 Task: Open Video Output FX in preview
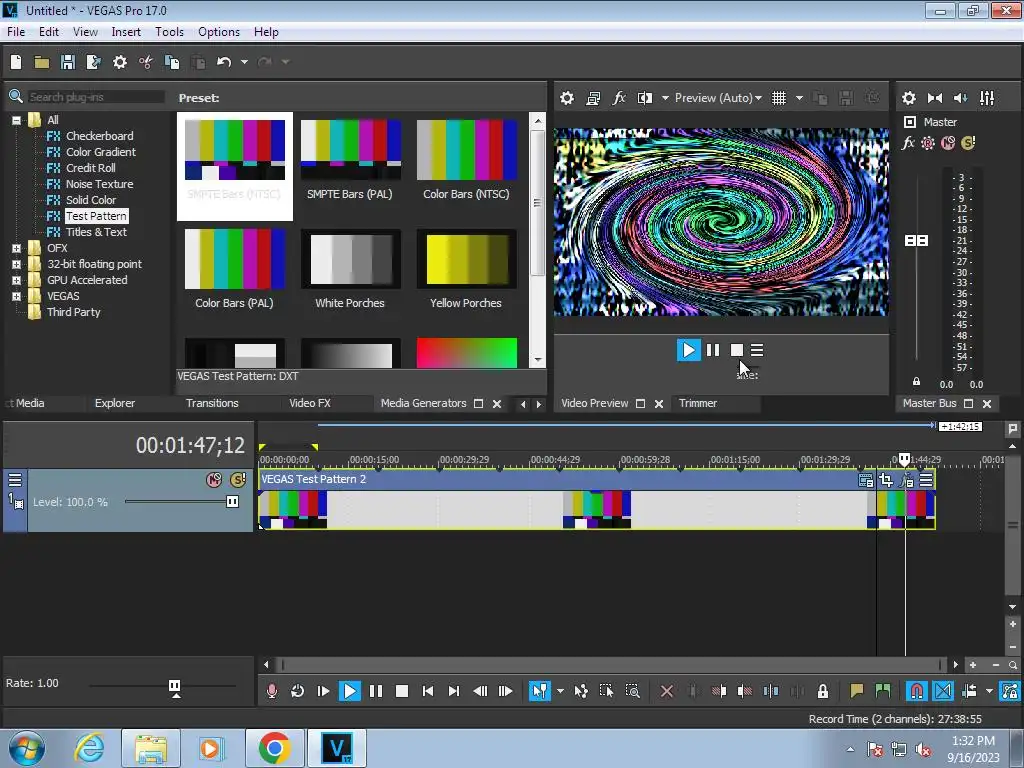(x=619, y=98)
